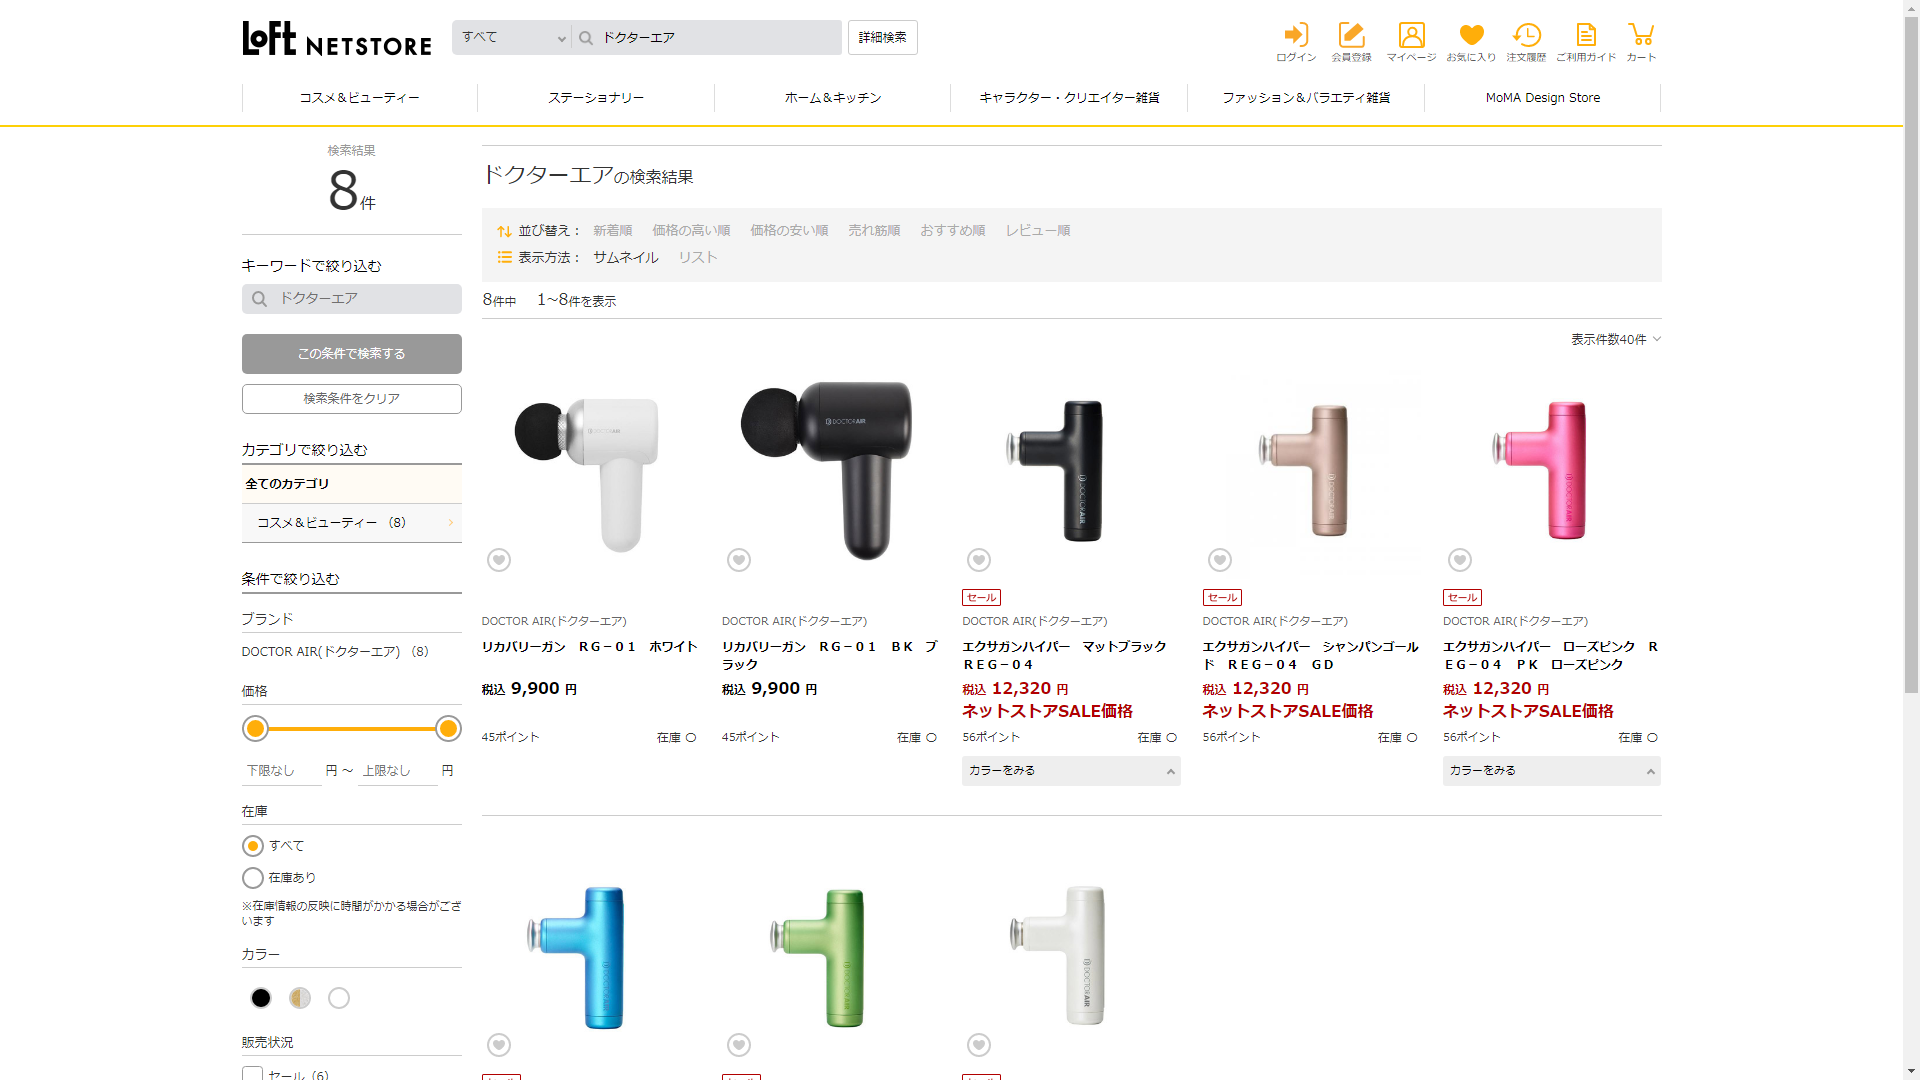
Task: Choose the black color swatch filter
Action: [x=261, y=998]
